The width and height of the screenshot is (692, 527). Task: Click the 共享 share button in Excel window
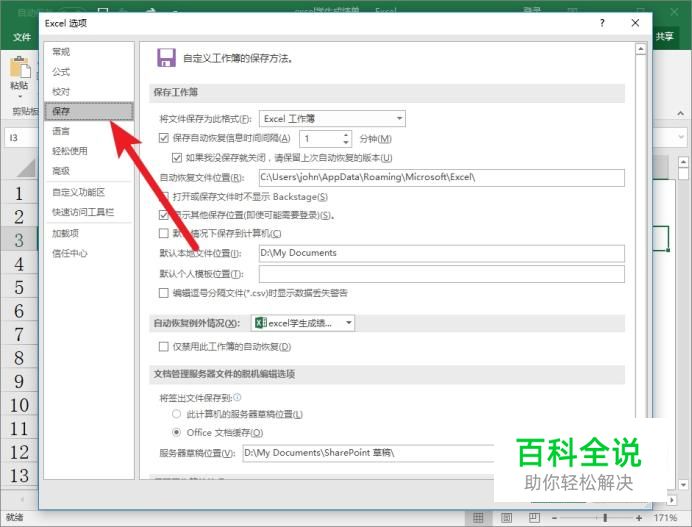click(665, 36)
